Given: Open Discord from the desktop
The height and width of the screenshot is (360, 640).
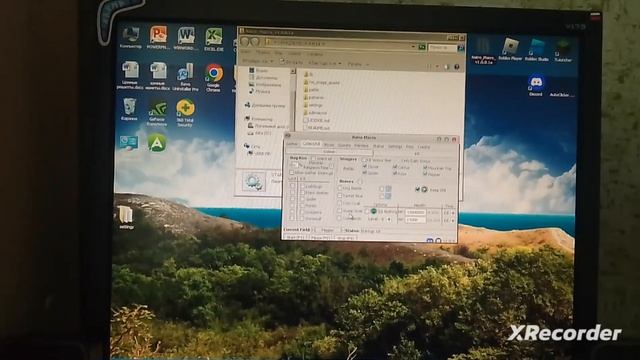Looking at the screenshot, I should click(536, 86).
